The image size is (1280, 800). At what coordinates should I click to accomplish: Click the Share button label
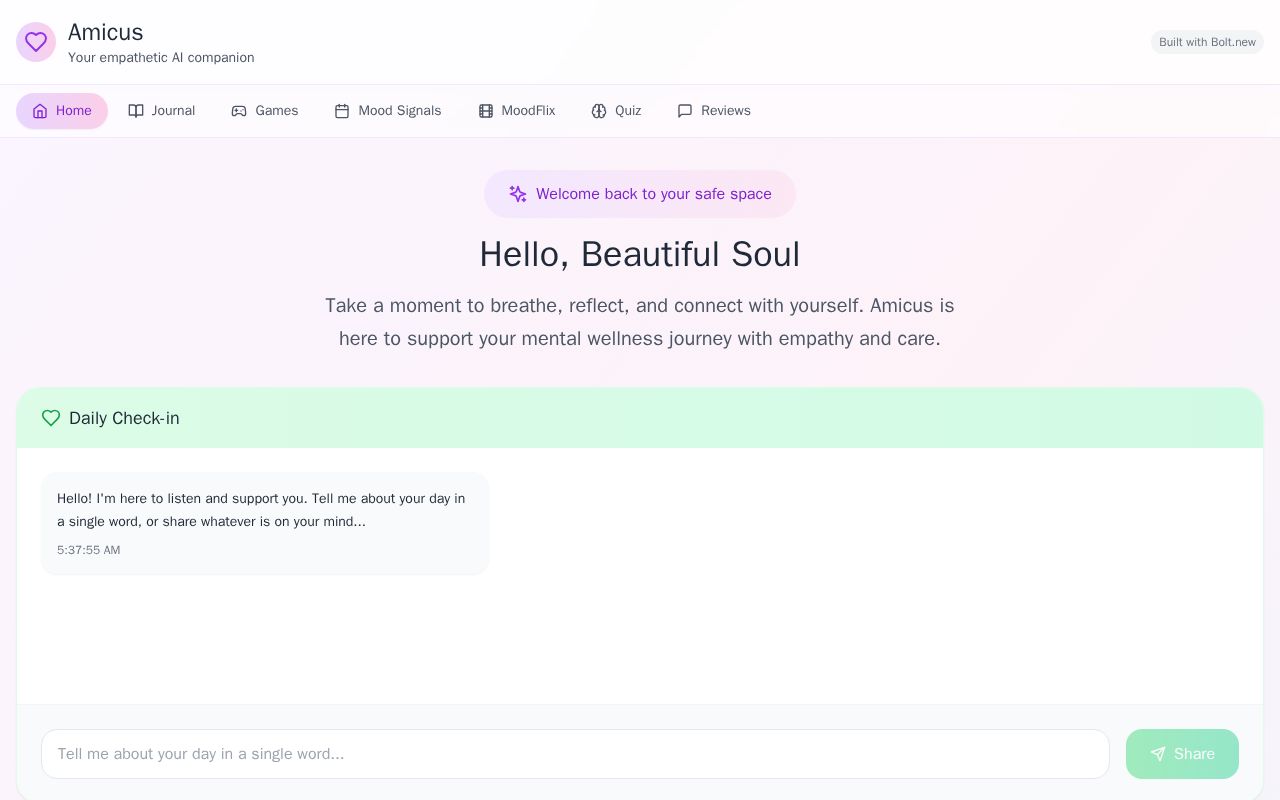(1194, 754)
